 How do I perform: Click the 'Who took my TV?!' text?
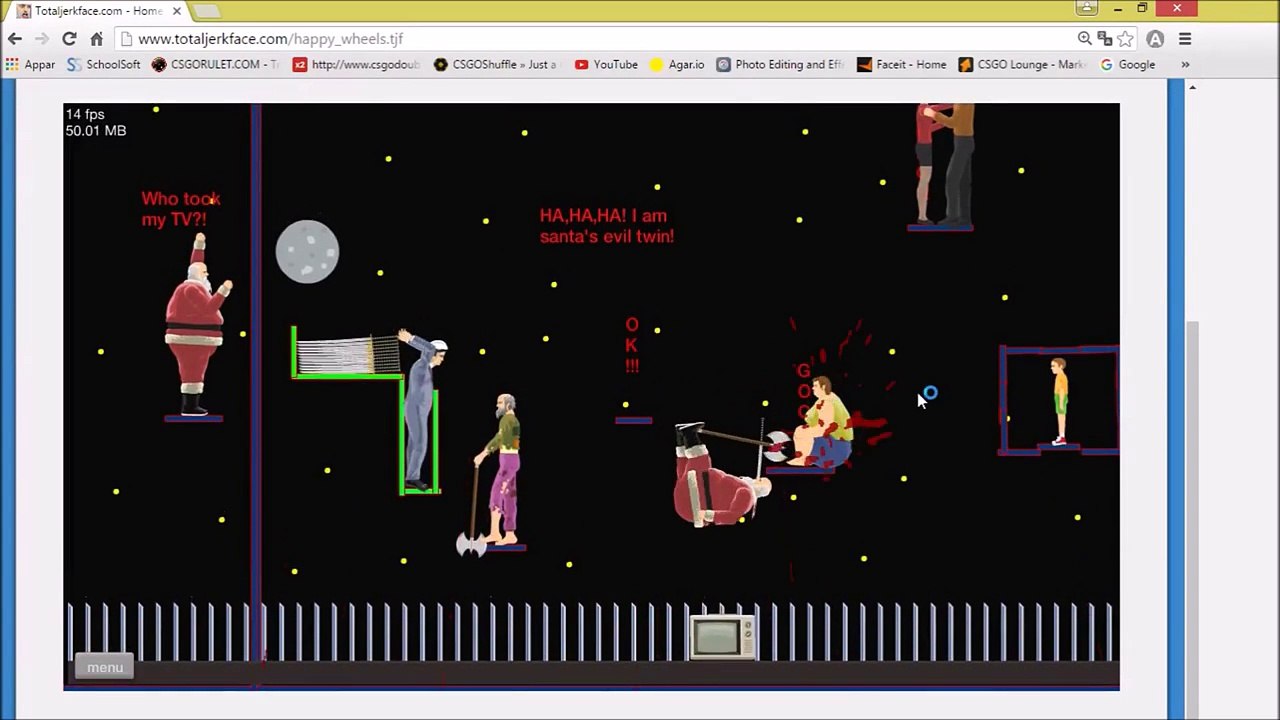pyautogui.click(x=181, y=209)
